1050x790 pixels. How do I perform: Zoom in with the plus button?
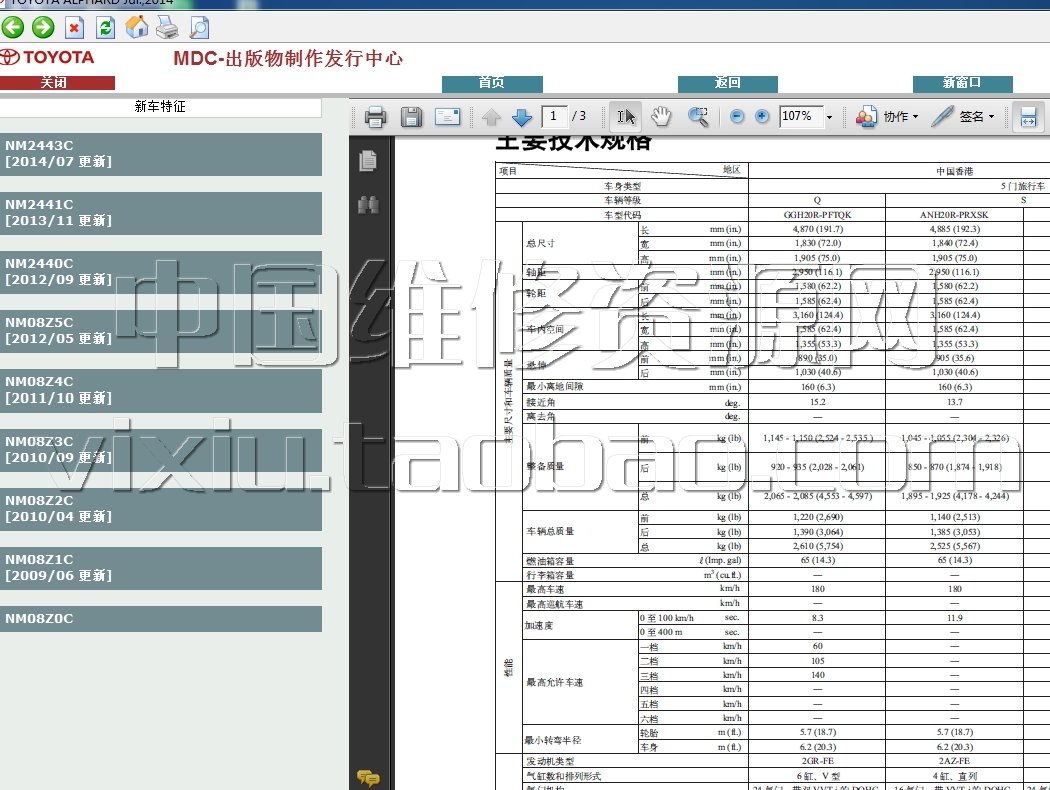coord(762,116)
